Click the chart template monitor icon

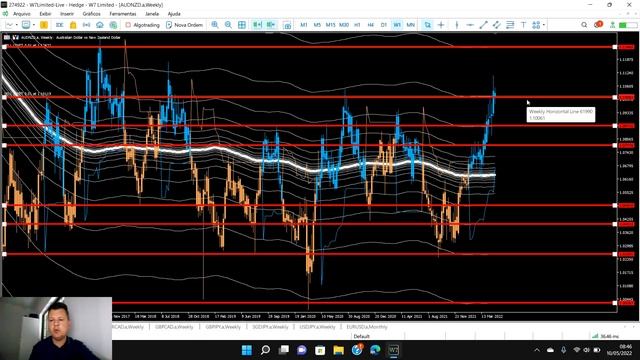click(x=26, y=25)
